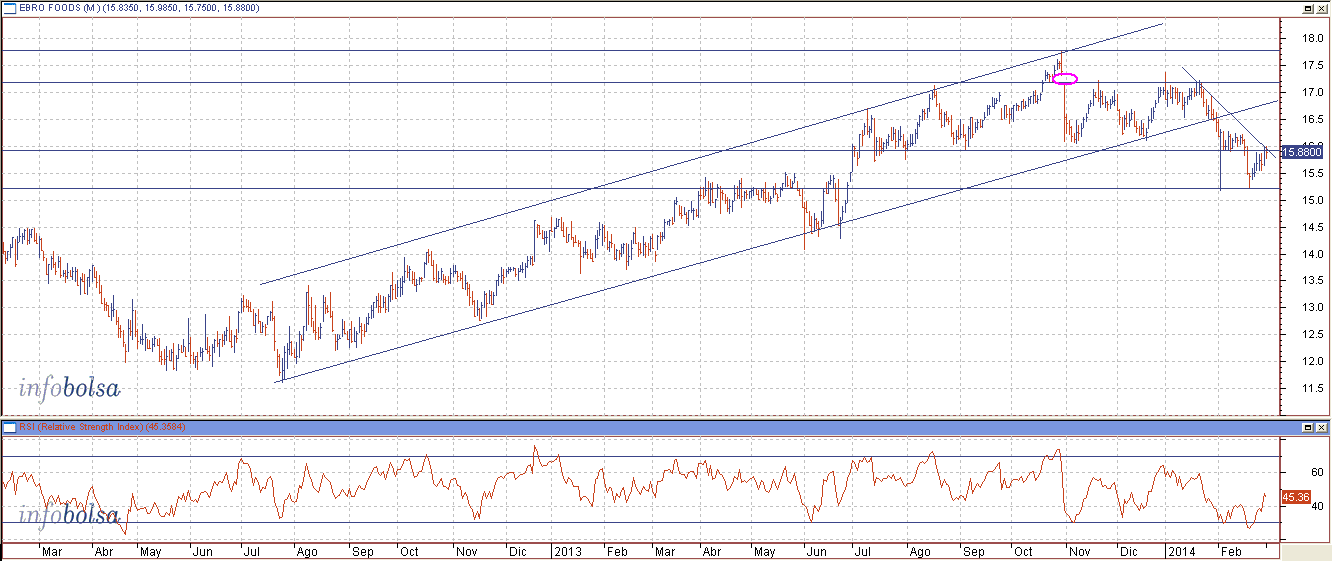
Task: Click the 60 level on RSI axis
Action: (x=1317, y=471)
